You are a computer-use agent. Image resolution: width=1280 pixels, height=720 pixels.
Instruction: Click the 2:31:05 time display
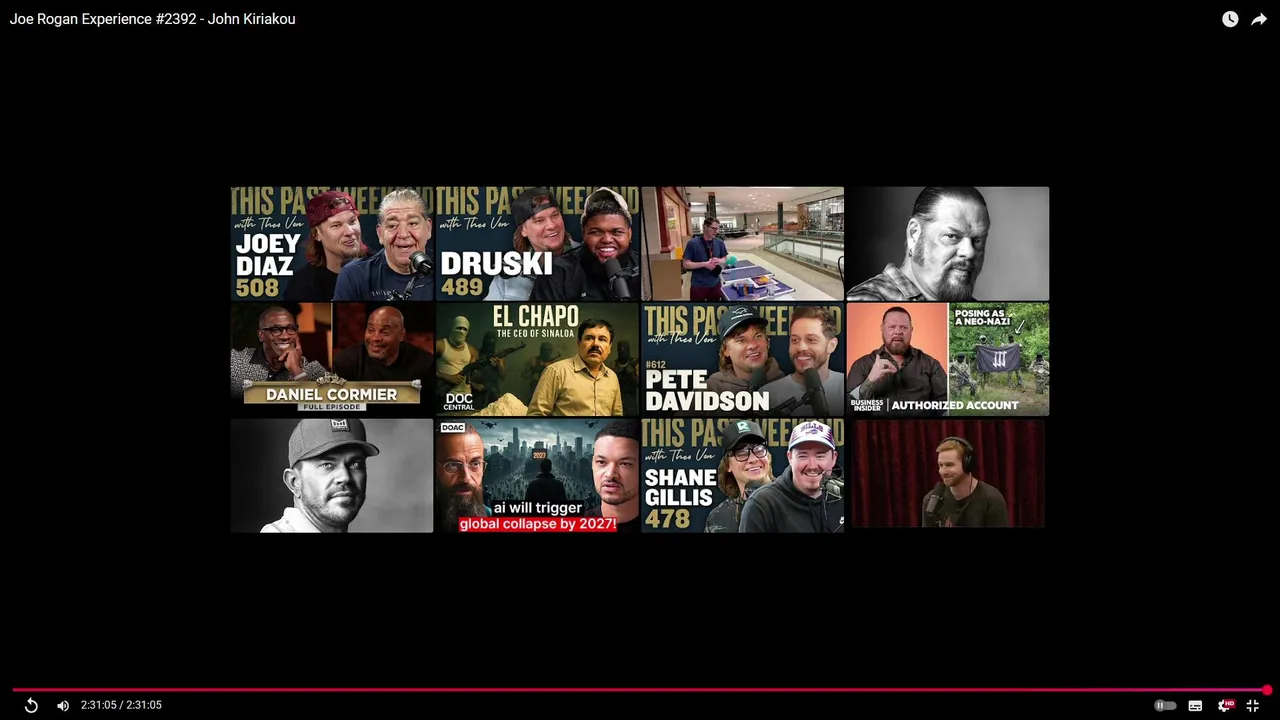pos(121,705)
